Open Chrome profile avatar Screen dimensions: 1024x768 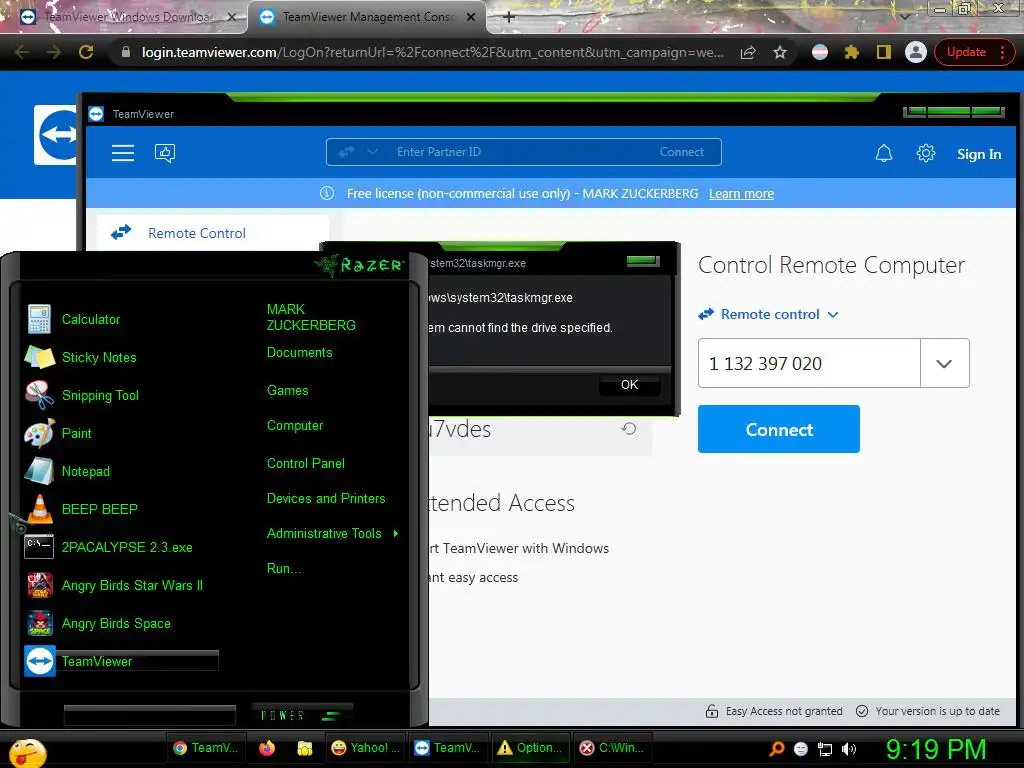coord(916,52)
